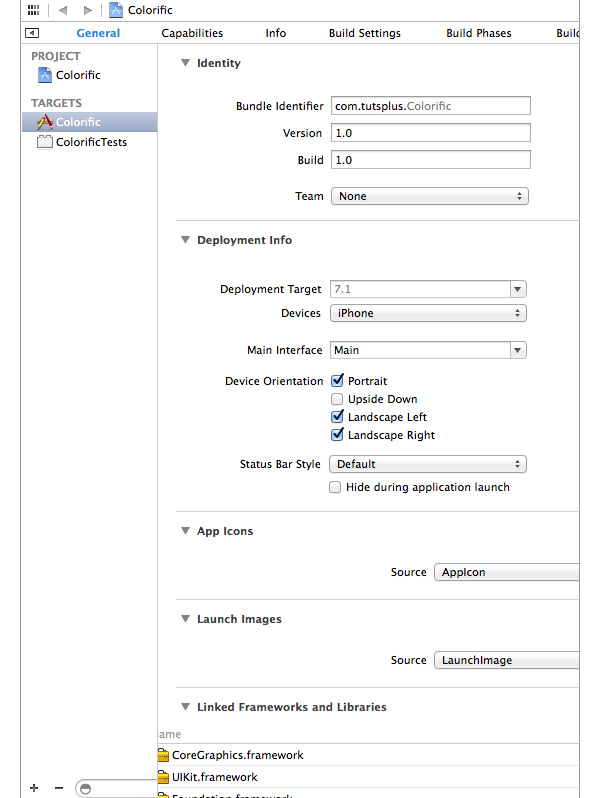The height and width of the screenshot is (798, 600).
Task: Click the filter icon in the search field
Action: 85,788
